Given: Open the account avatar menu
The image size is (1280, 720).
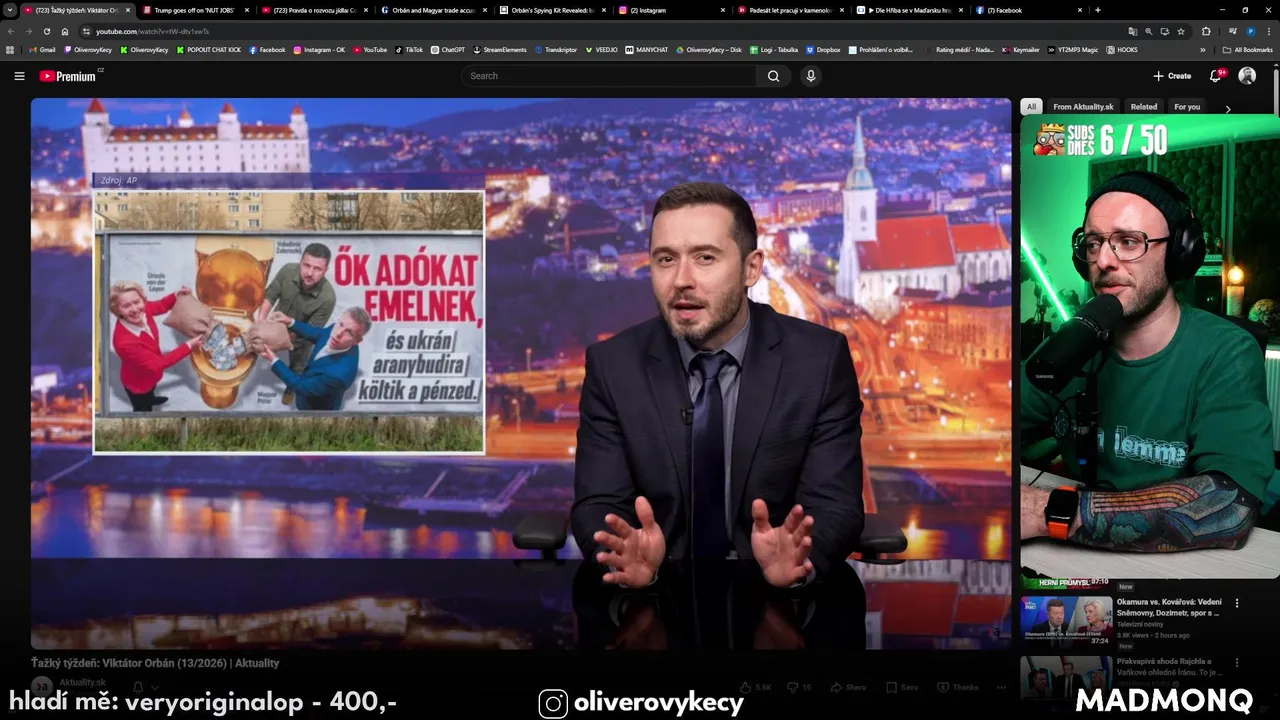Looking at the screenshot, I should [1247, 76].
